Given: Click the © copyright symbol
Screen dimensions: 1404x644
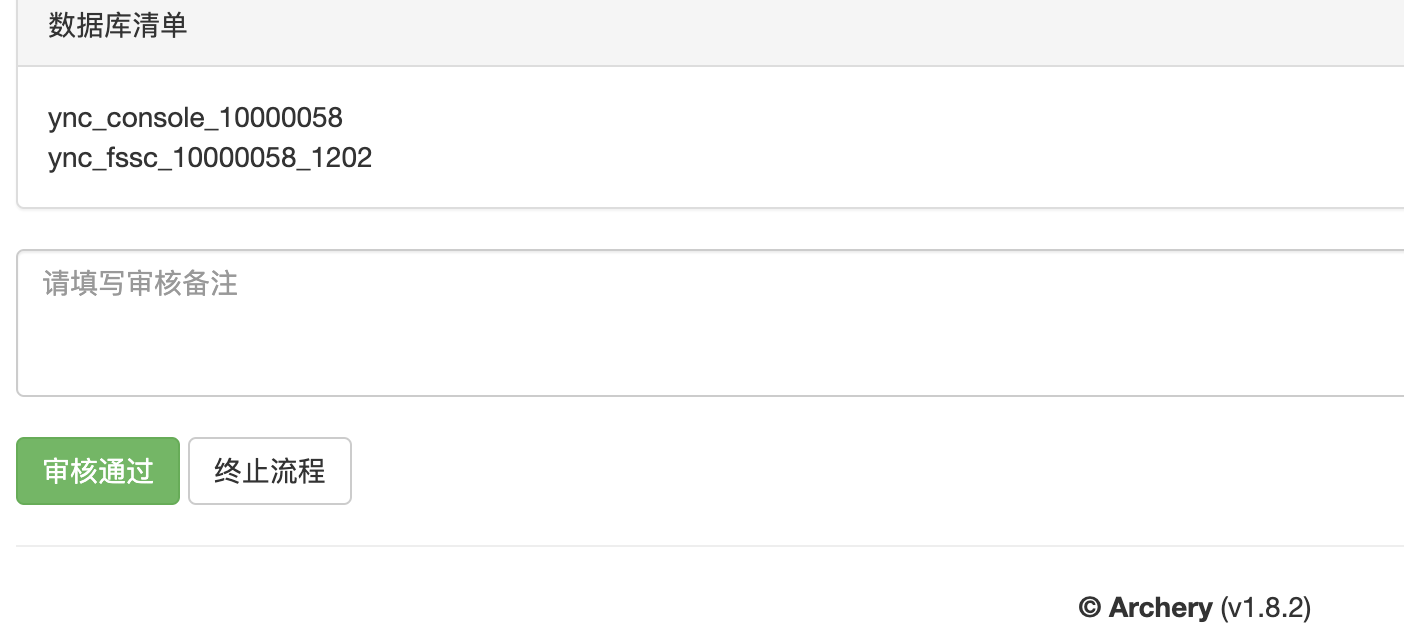Looking at the screenshot, I should [x=1090, y=607].
